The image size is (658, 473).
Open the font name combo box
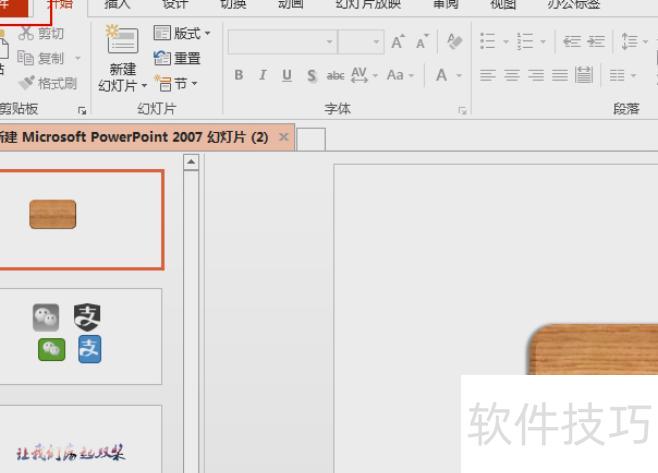click(x=283, y=42)
